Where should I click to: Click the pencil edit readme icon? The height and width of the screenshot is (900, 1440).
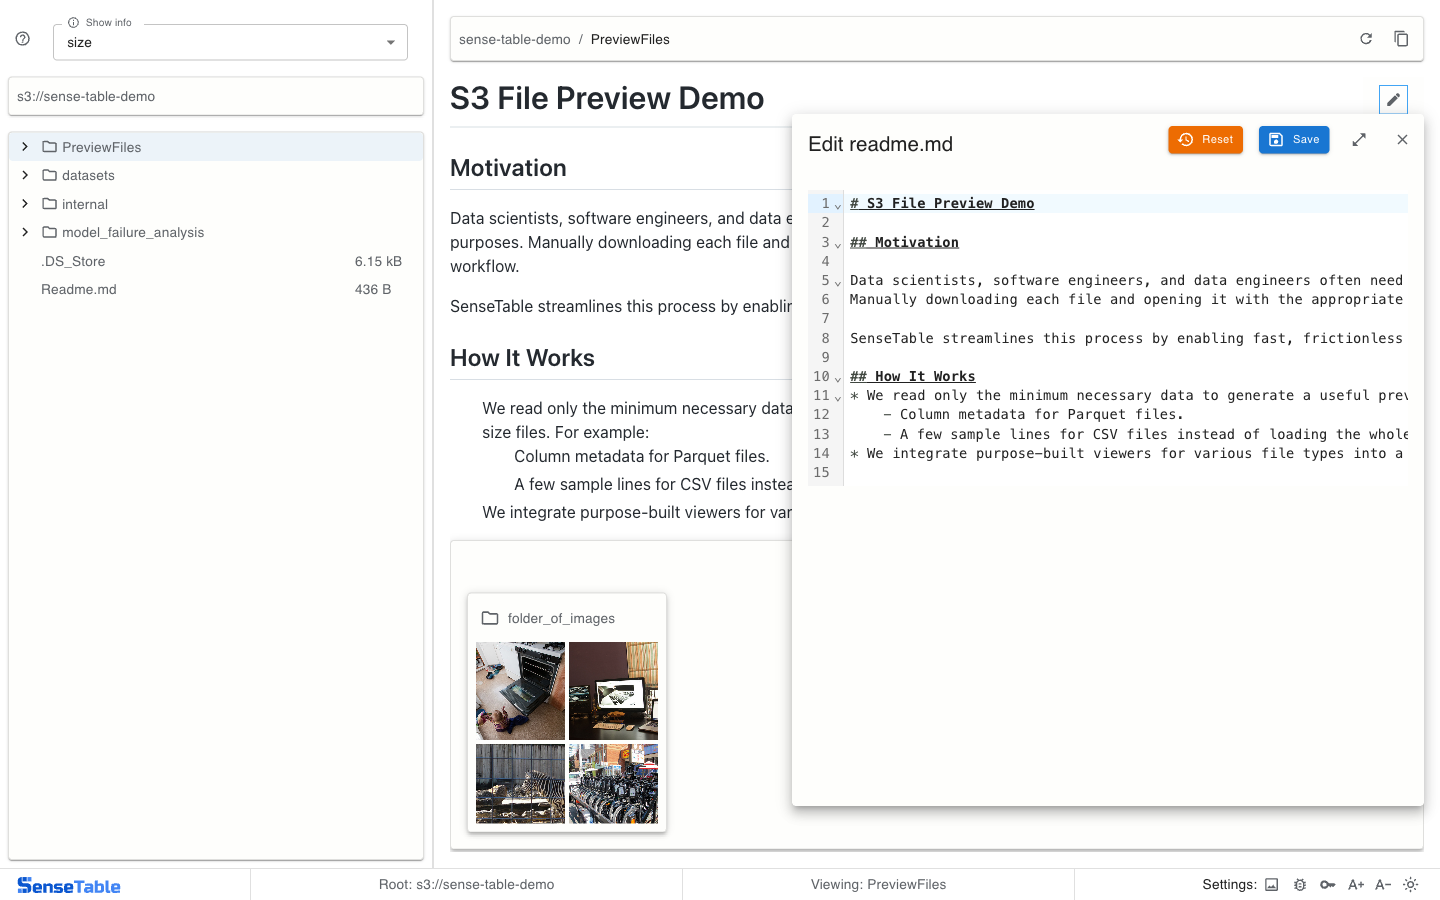1393,100
